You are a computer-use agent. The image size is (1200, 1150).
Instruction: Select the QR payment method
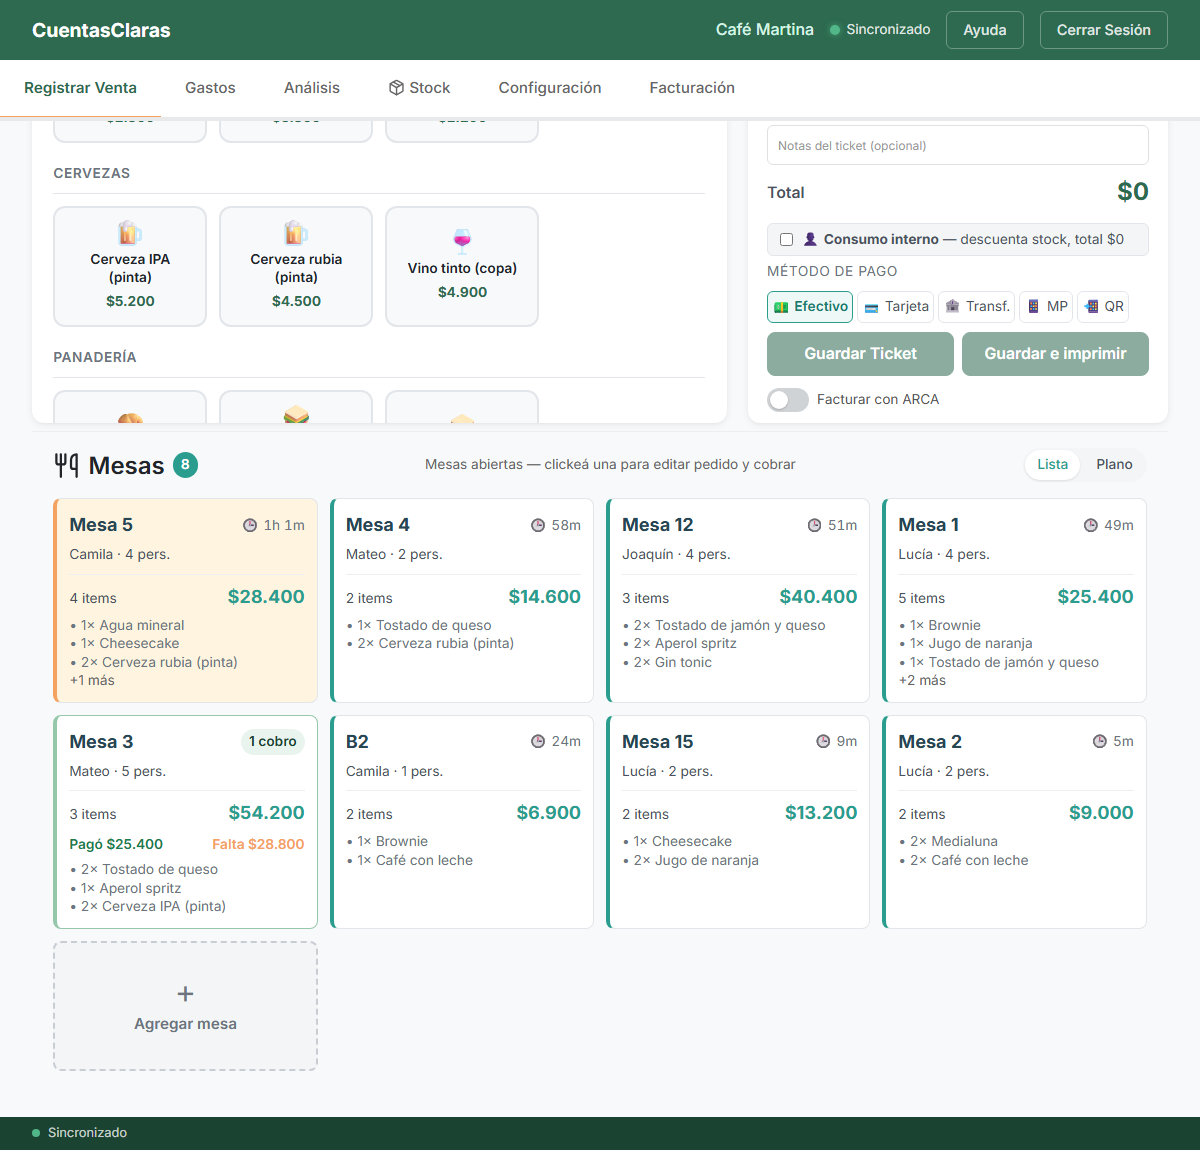click(x=1104, y=307)
